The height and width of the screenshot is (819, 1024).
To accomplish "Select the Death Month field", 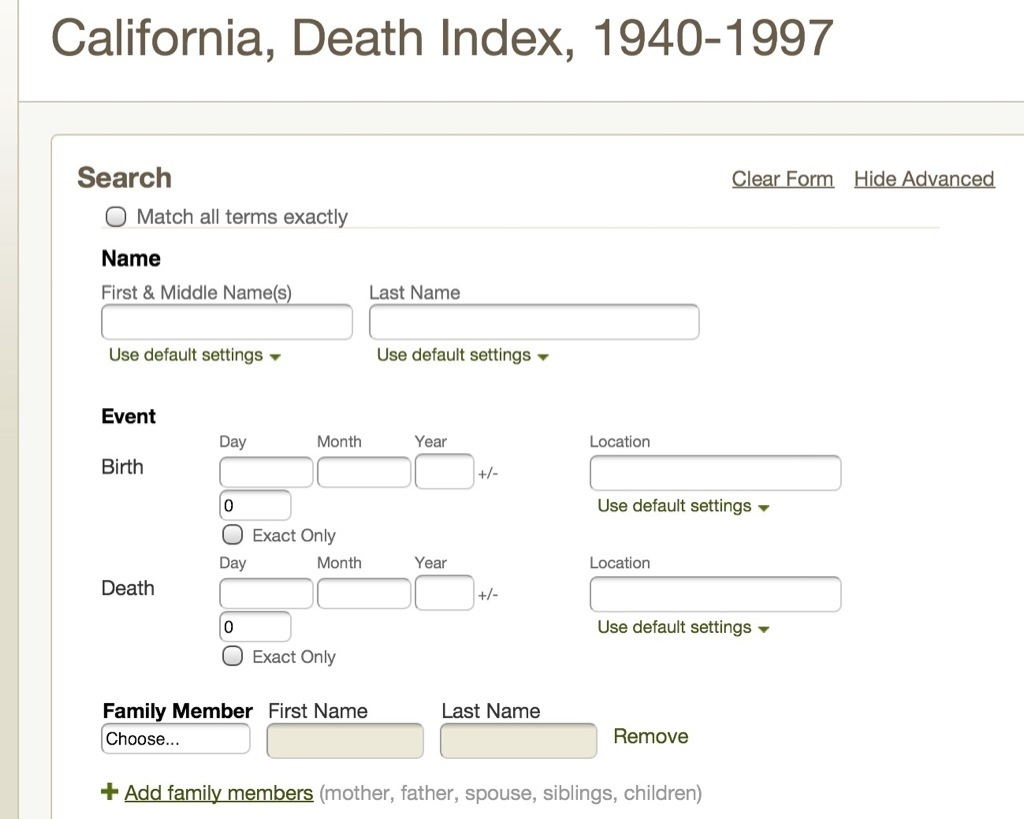I will click(364, 593).
